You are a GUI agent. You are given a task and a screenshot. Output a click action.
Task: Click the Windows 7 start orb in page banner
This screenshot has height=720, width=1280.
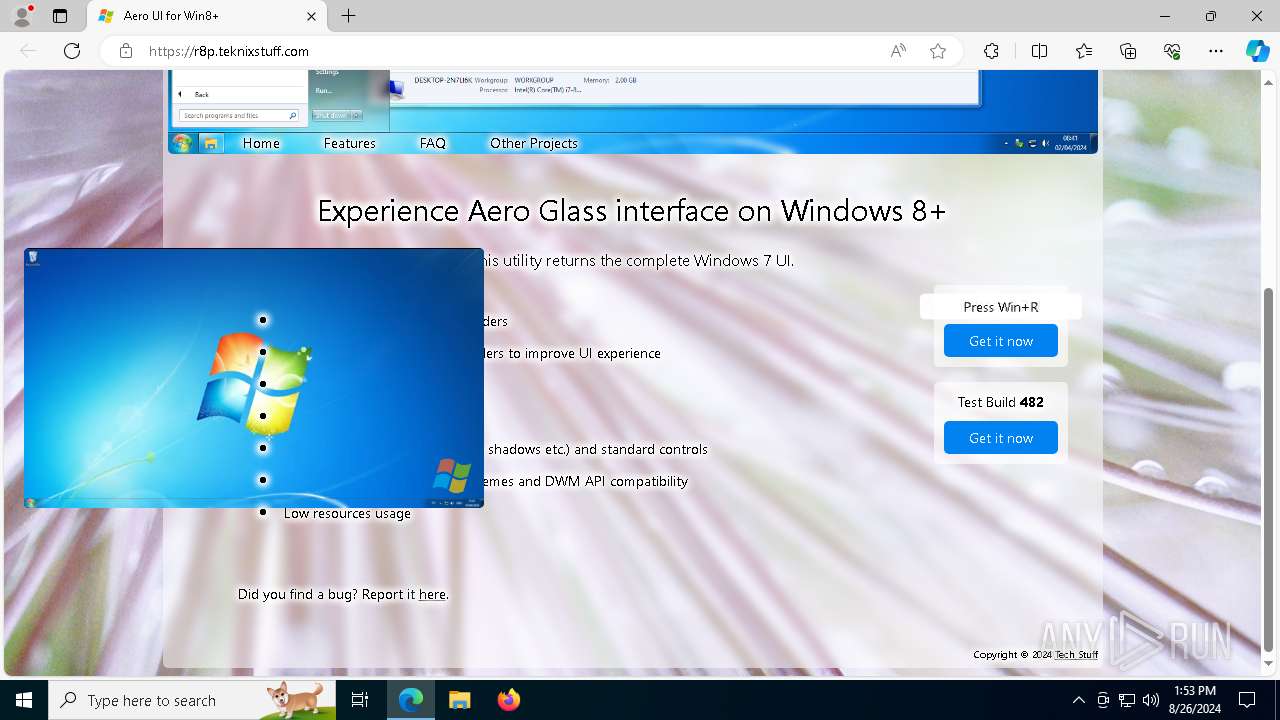click(x=182, y=143)
